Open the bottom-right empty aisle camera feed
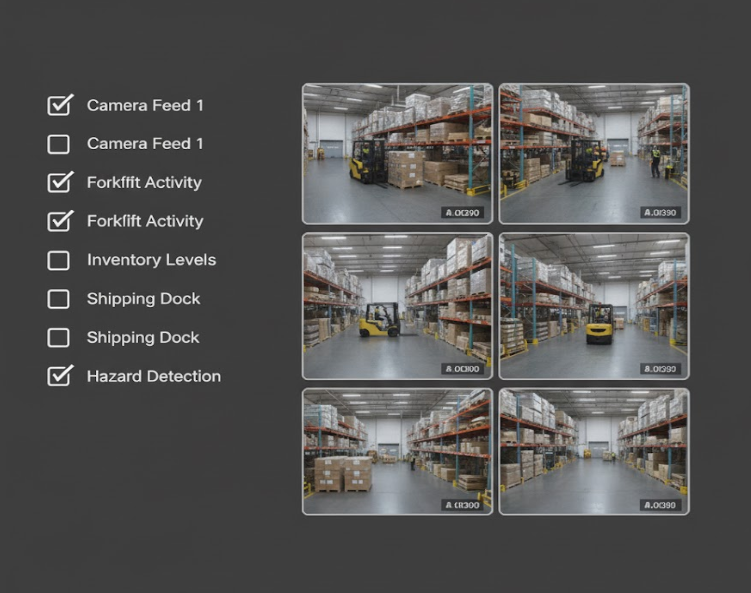This screenshot has width=751, height=593. (x=594, y=451)
